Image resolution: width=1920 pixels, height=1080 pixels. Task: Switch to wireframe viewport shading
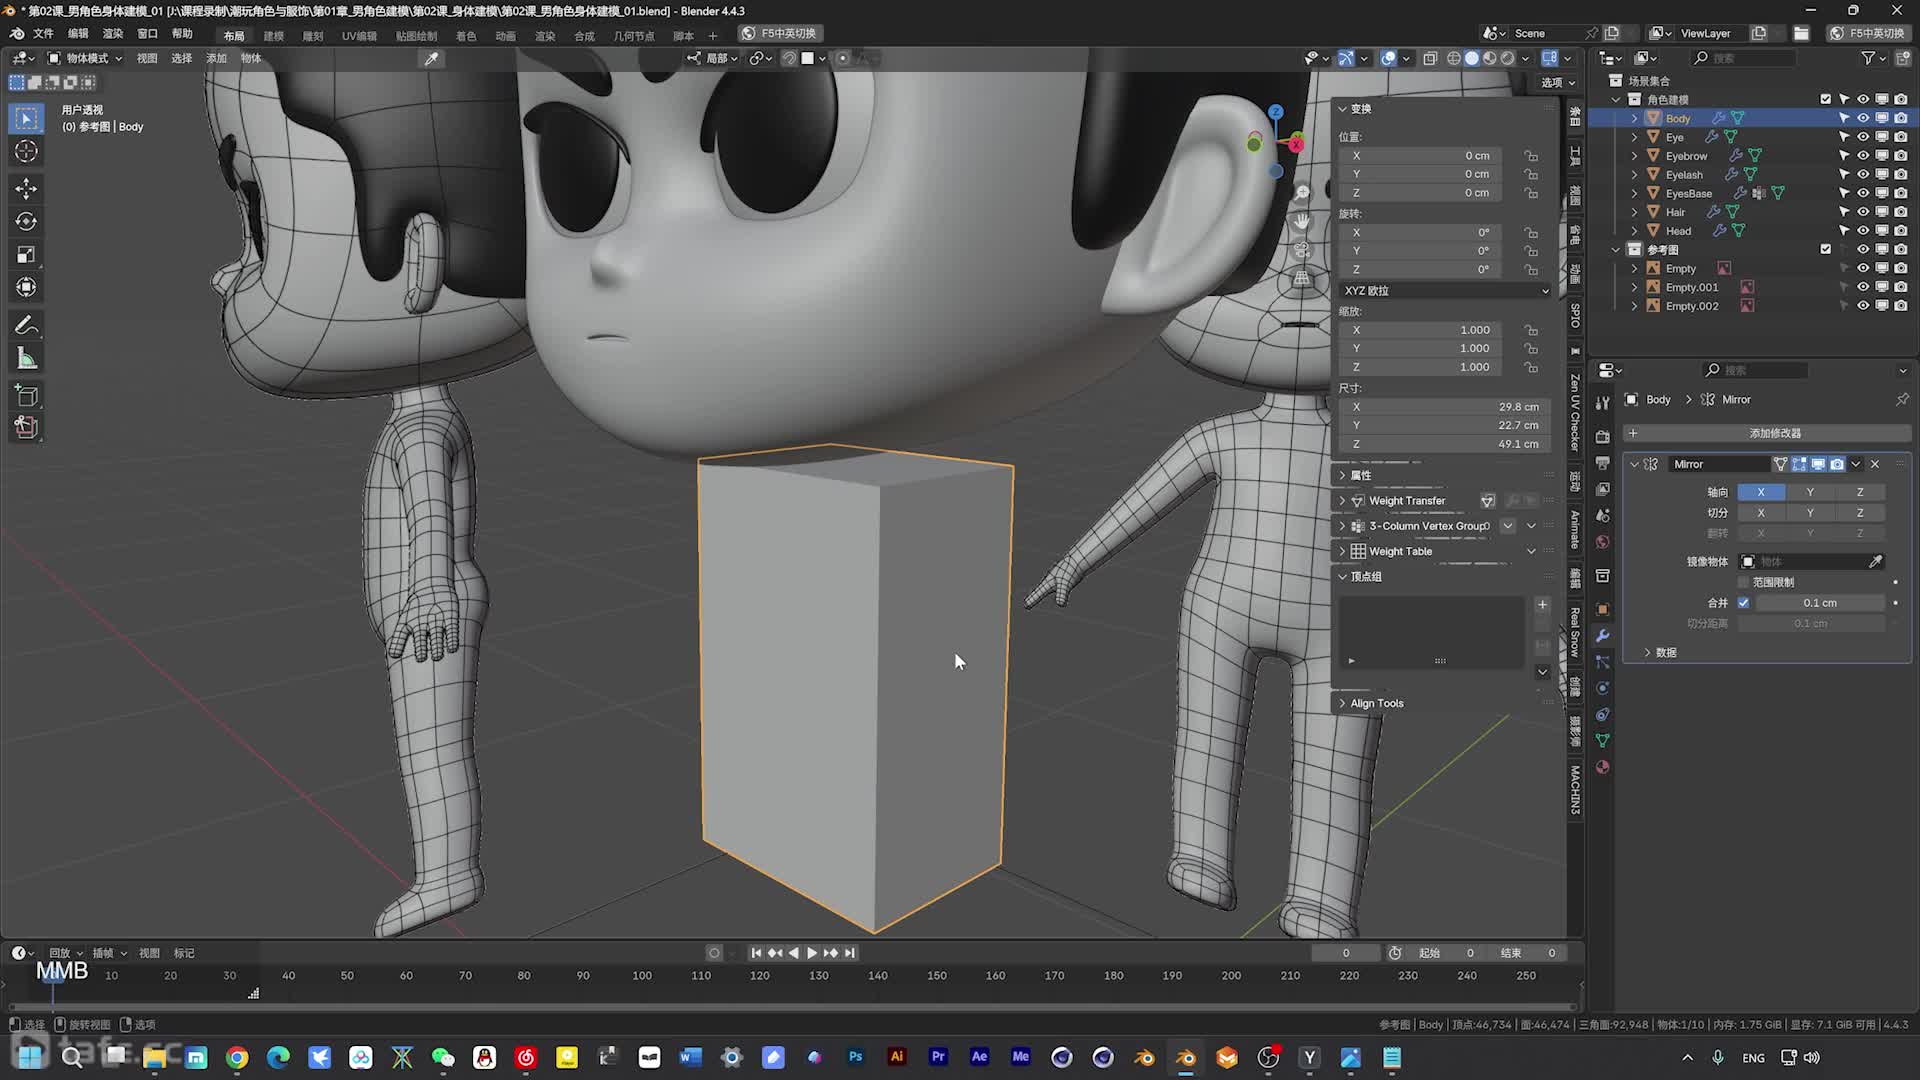[1454, 58]
